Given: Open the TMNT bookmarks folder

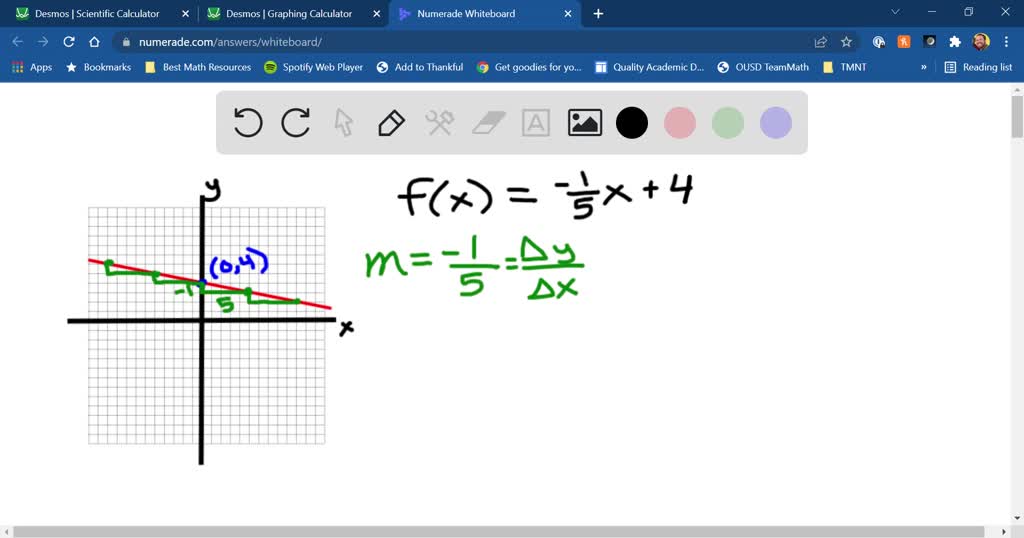Looking at the screenshot, I should point(845,67).
